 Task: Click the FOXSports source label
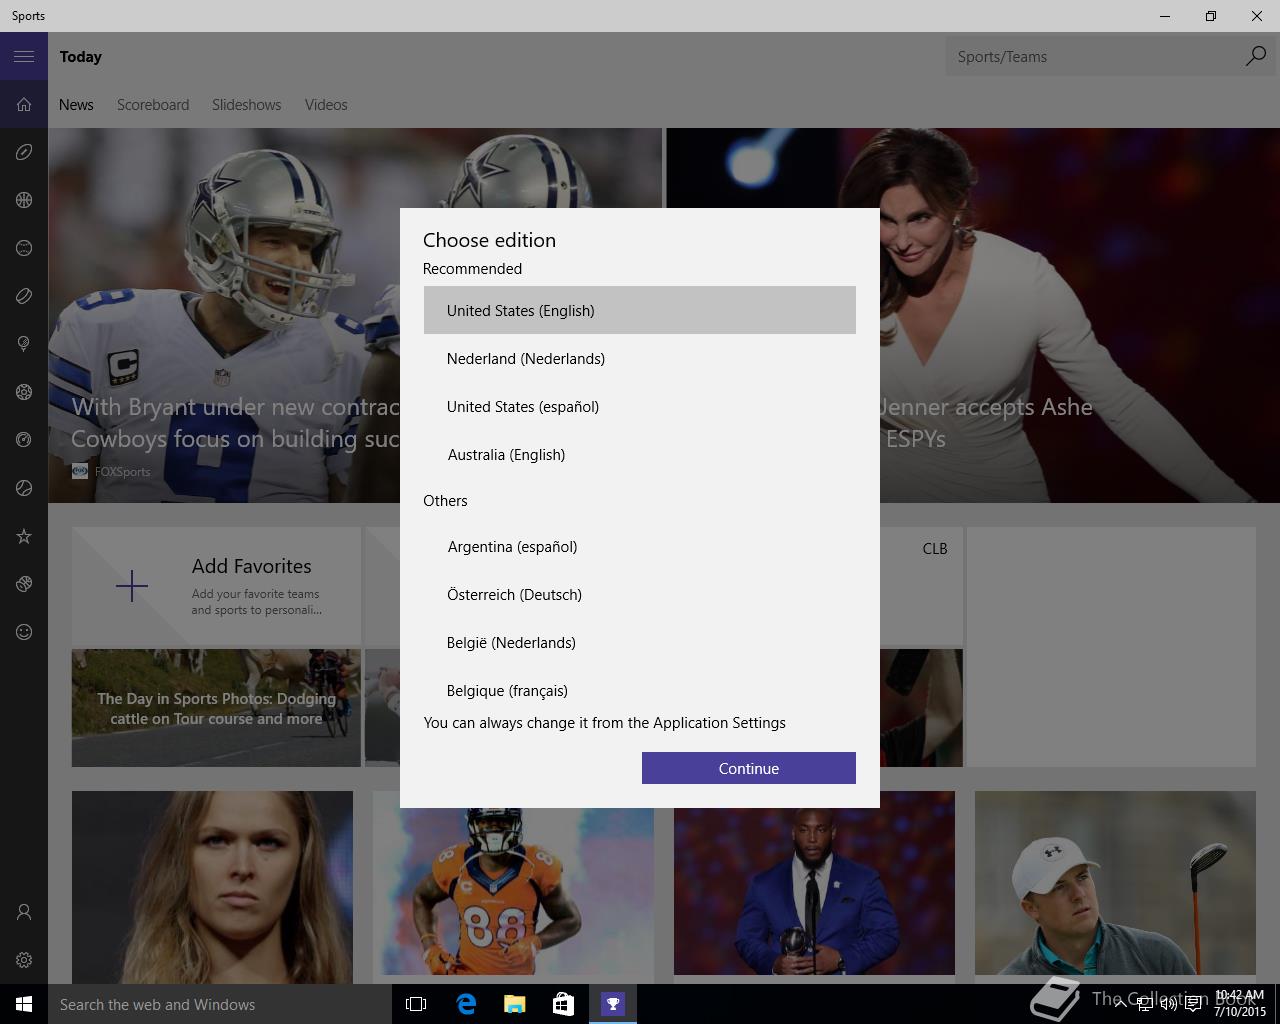tap(123, 471)
